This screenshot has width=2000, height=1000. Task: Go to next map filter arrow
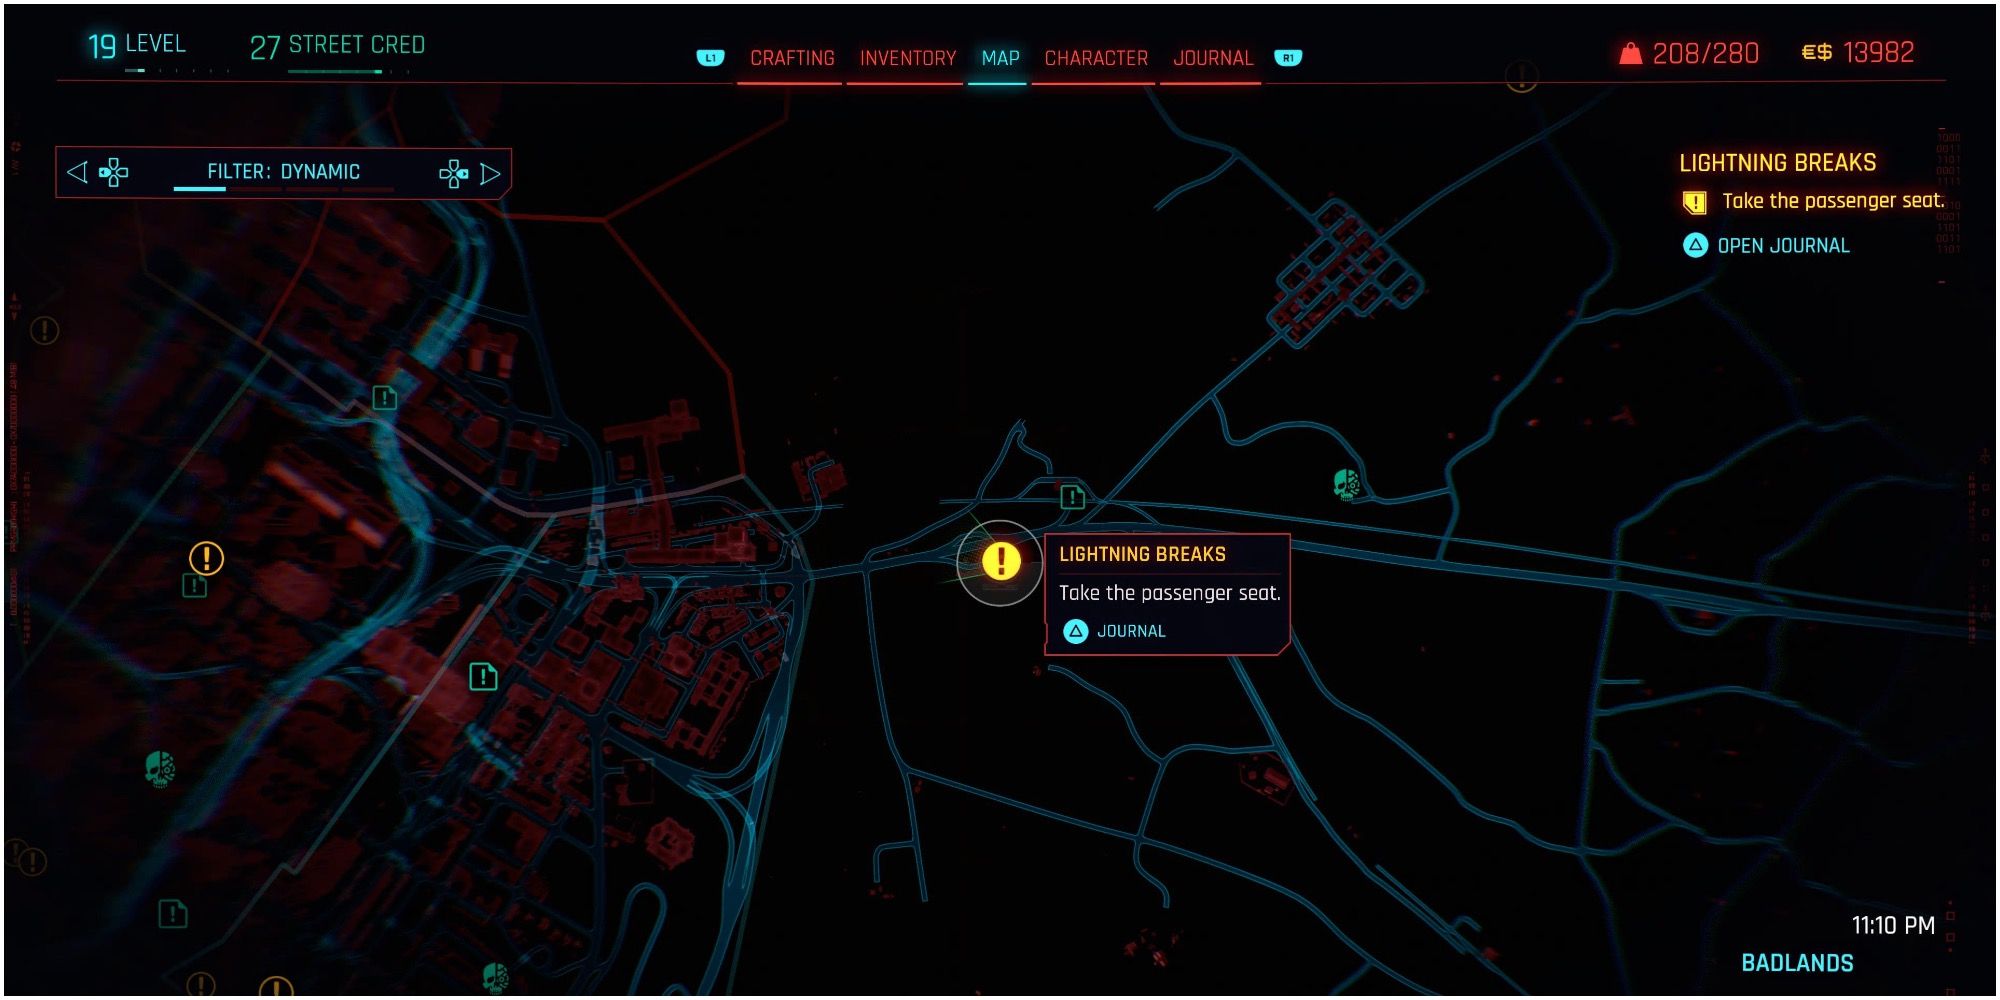pyautogui.click(x=490, y=174)
